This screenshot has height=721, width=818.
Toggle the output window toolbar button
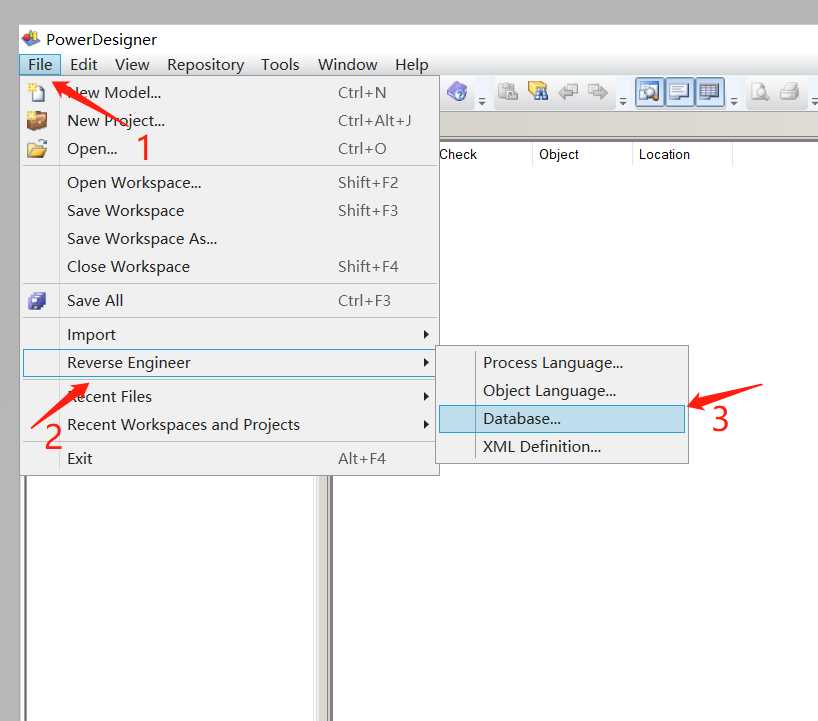tap(679, 92)
